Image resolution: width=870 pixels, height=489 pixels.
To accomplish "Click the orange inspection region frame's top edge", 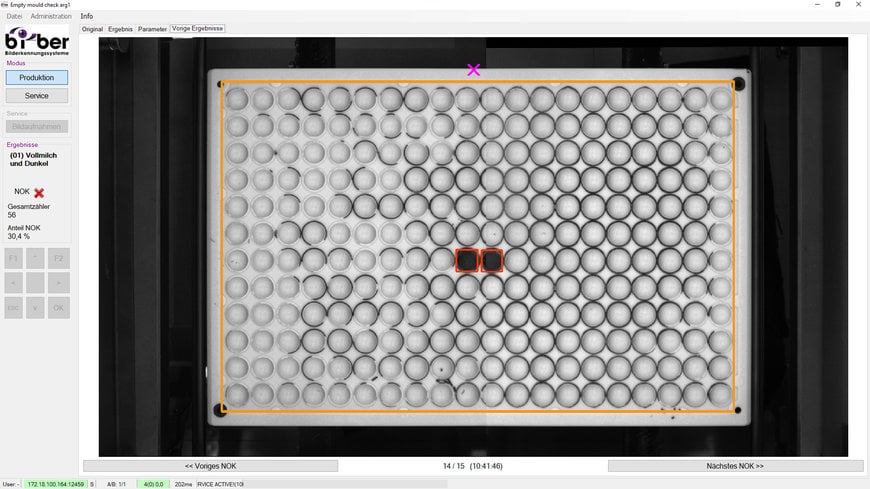I will click(477, 82).
